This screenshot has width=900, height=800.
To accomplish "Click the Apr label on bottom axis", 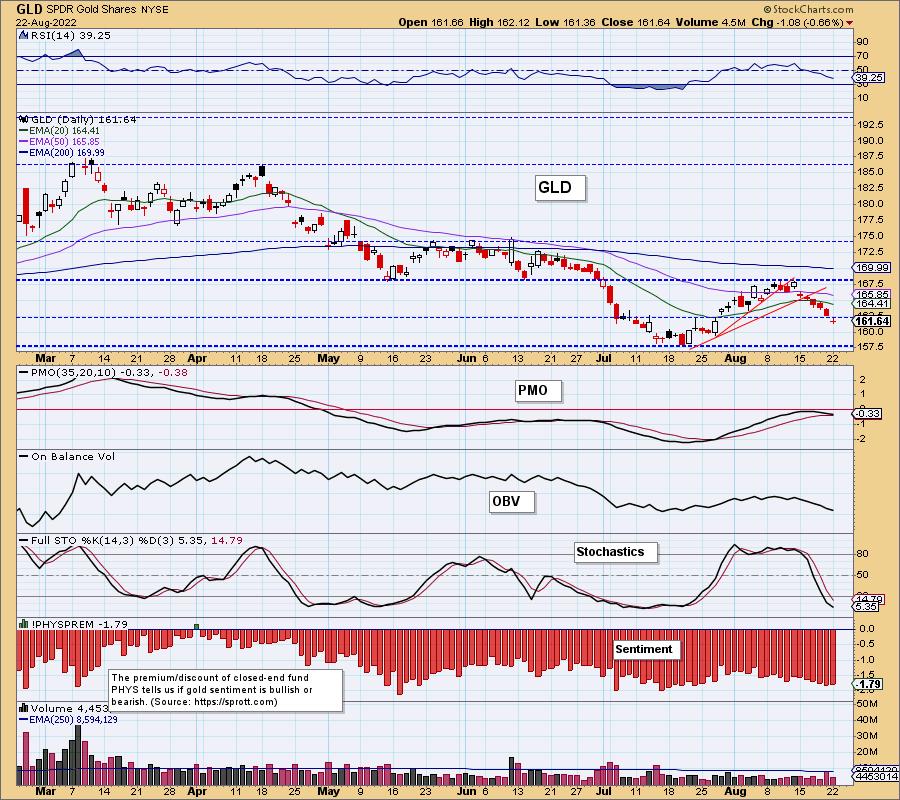I will pos(197,791).
